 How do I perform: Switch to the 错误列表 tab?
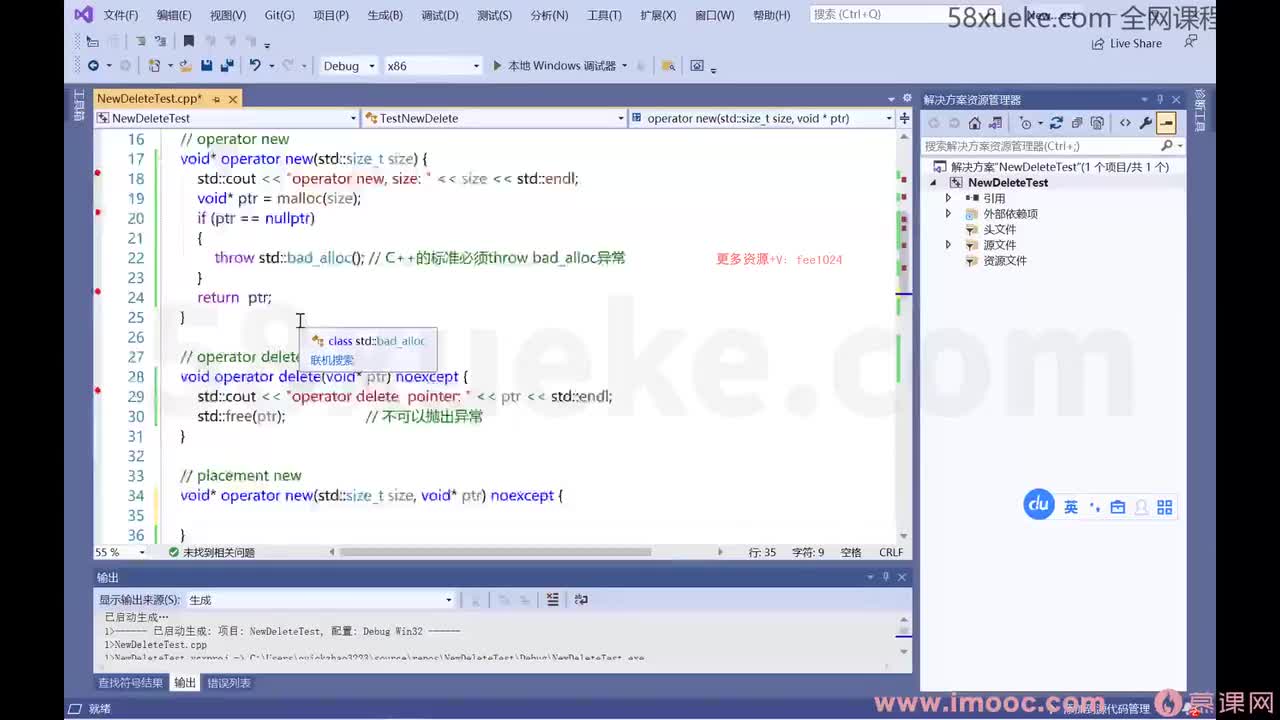coord(229,683)
